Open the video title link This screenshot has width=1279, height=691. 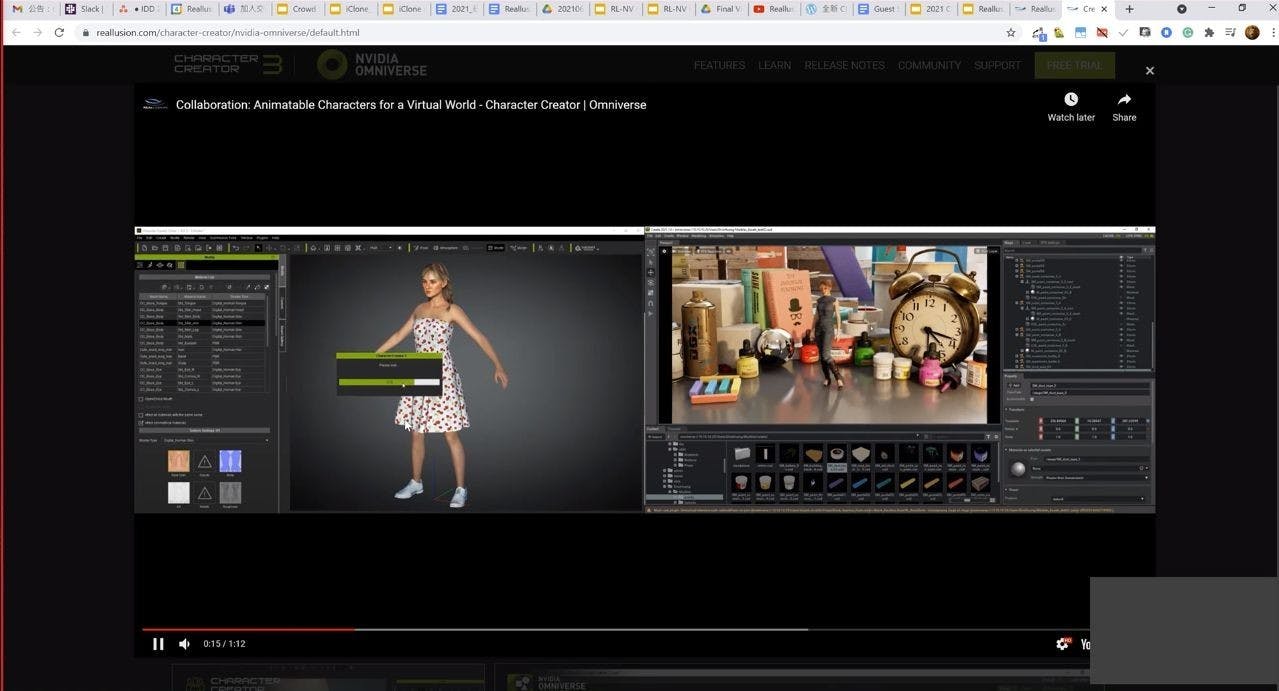[x=410, y=105]
